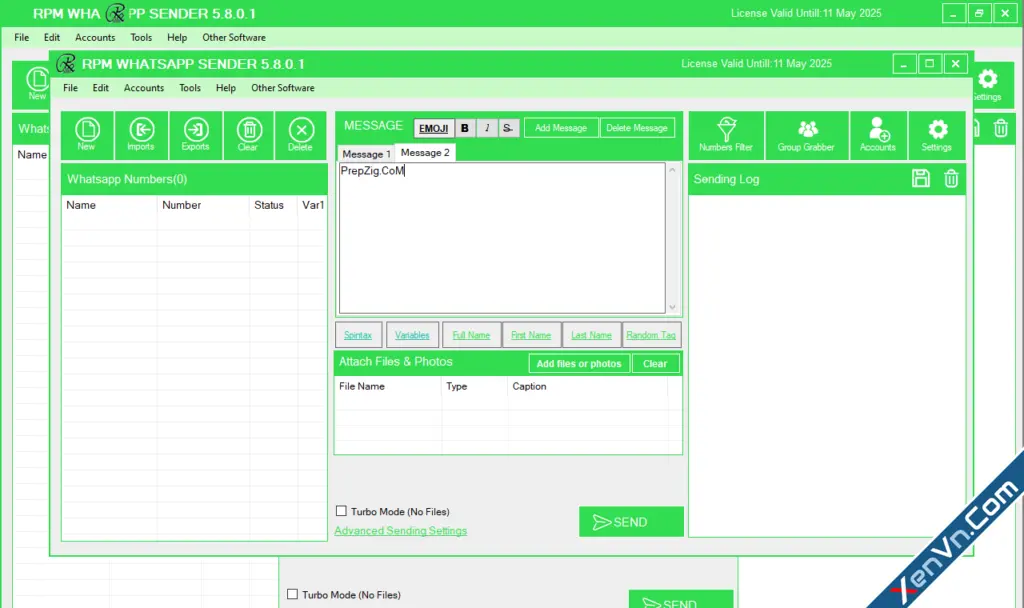Click the message box scroll-up arrow
This screenshot has height=608, width=1024.
[673, 170]
